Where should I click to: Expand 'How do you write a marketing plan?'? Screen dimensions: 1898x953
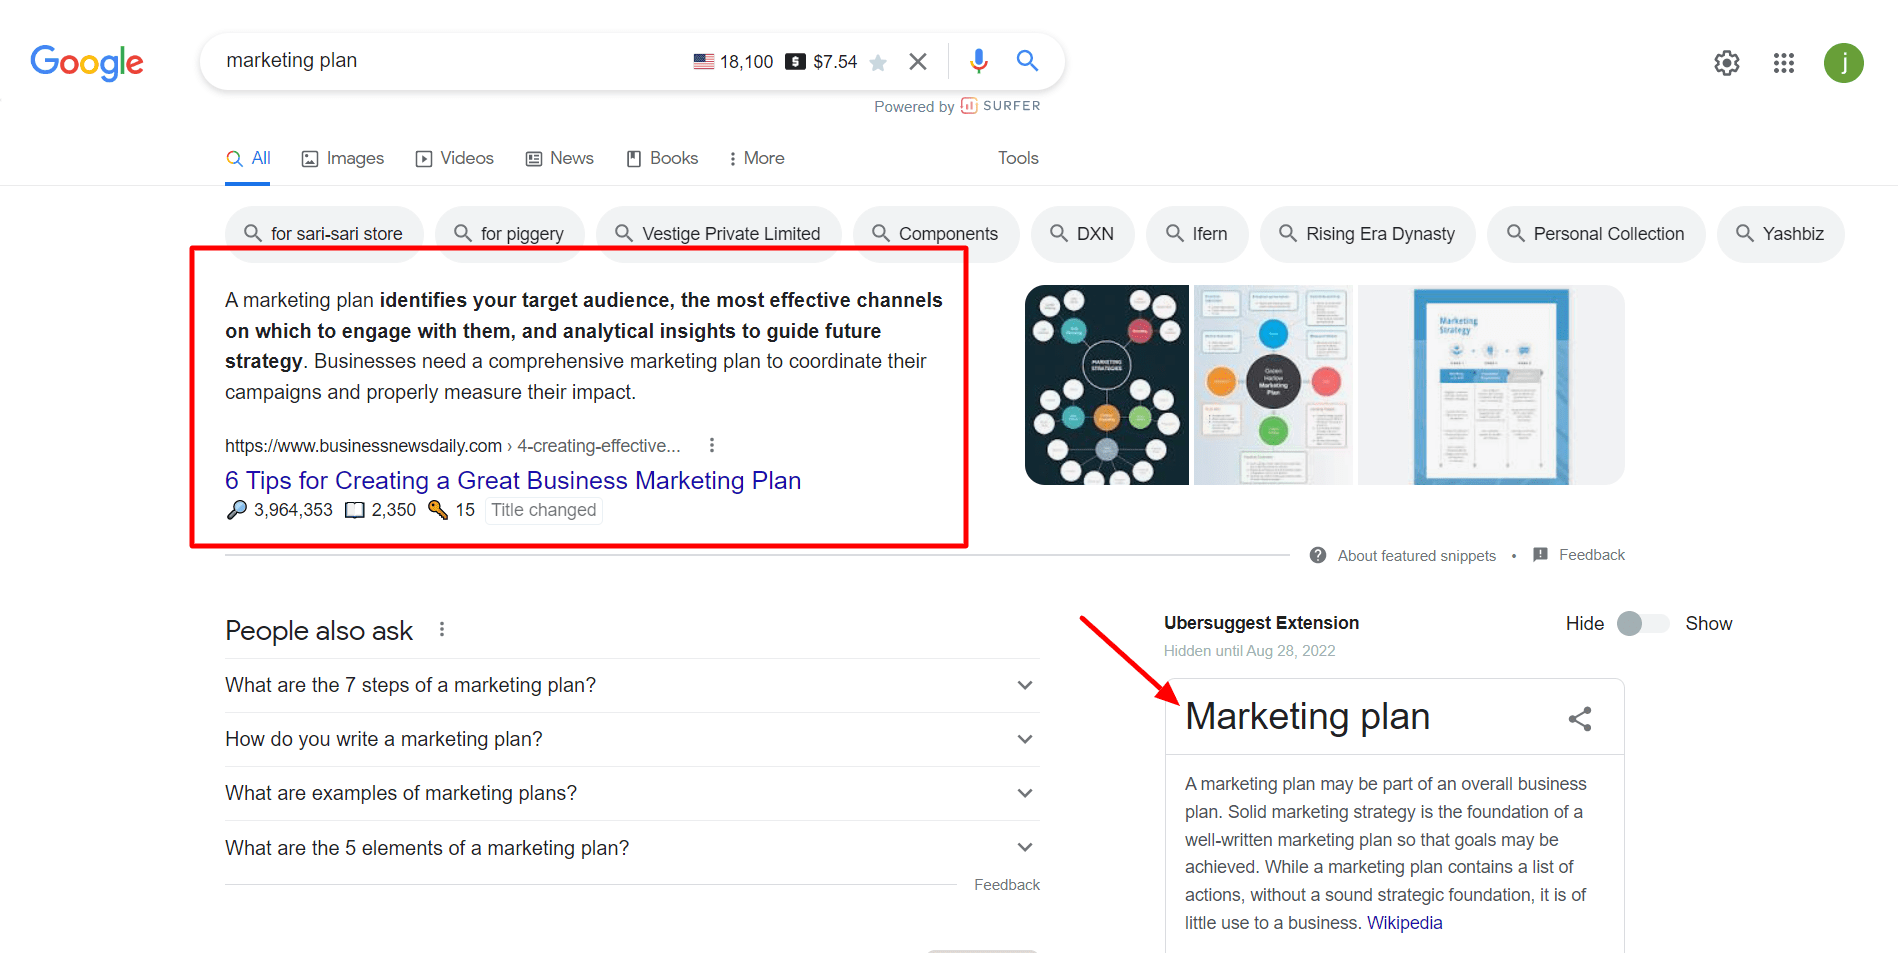tap(632, 739)
